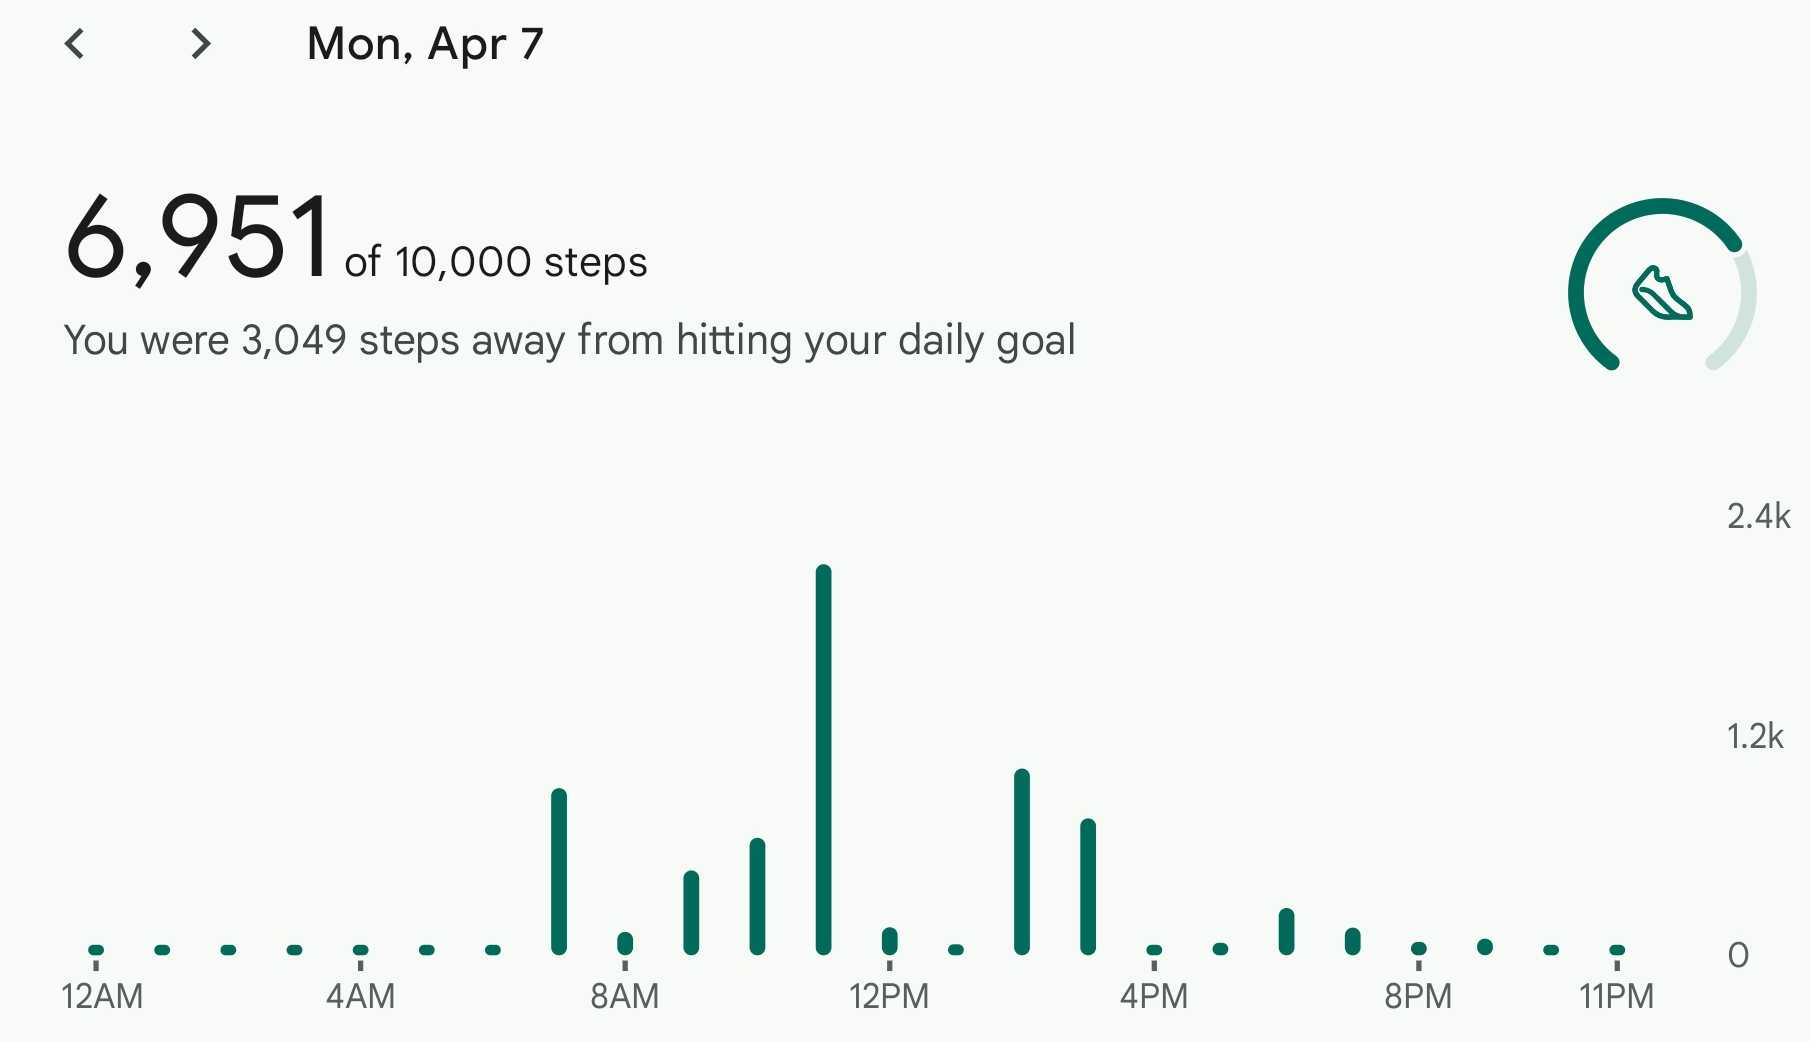The width and height of the screenshot is (1811, 1042).
Task: Tap the 11PM axis label
Action: pyautogui.click(x=1616, y=996)
